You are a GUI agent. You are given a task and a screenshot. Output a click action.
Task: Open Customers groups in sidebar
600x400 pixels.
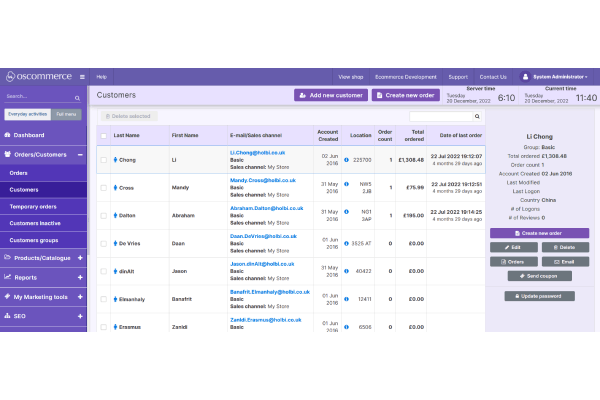point(43,240)
